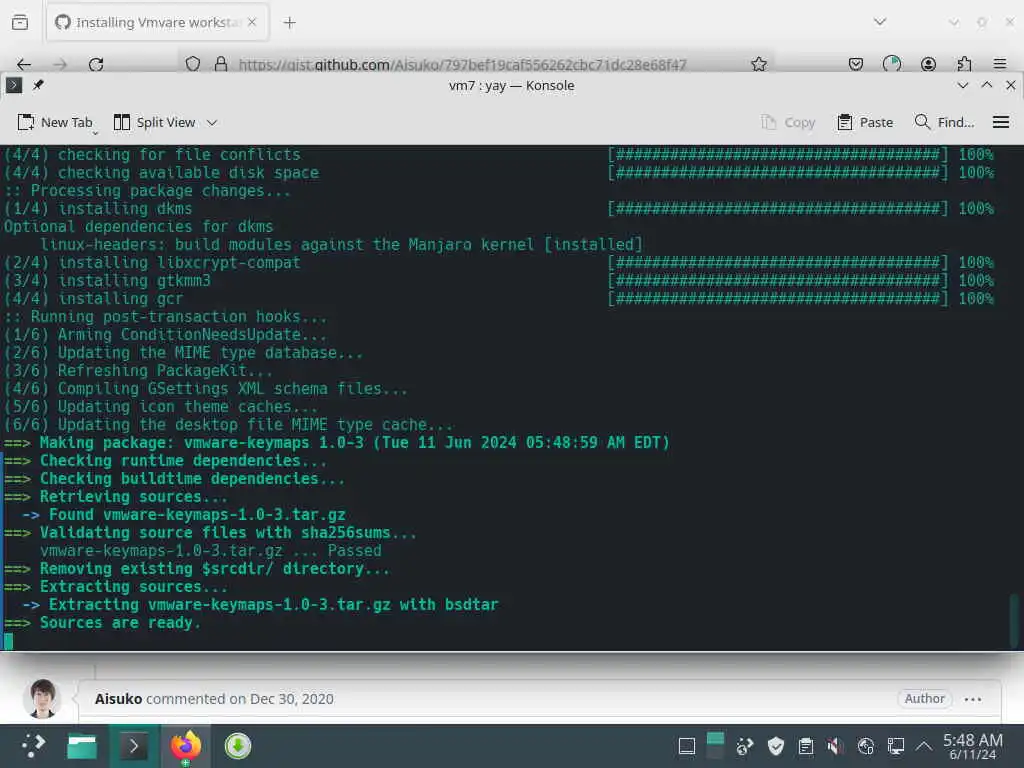The image size is (1024, 768).
Task: Open the clipboard tray icon
Action: (x=806, y=746)
